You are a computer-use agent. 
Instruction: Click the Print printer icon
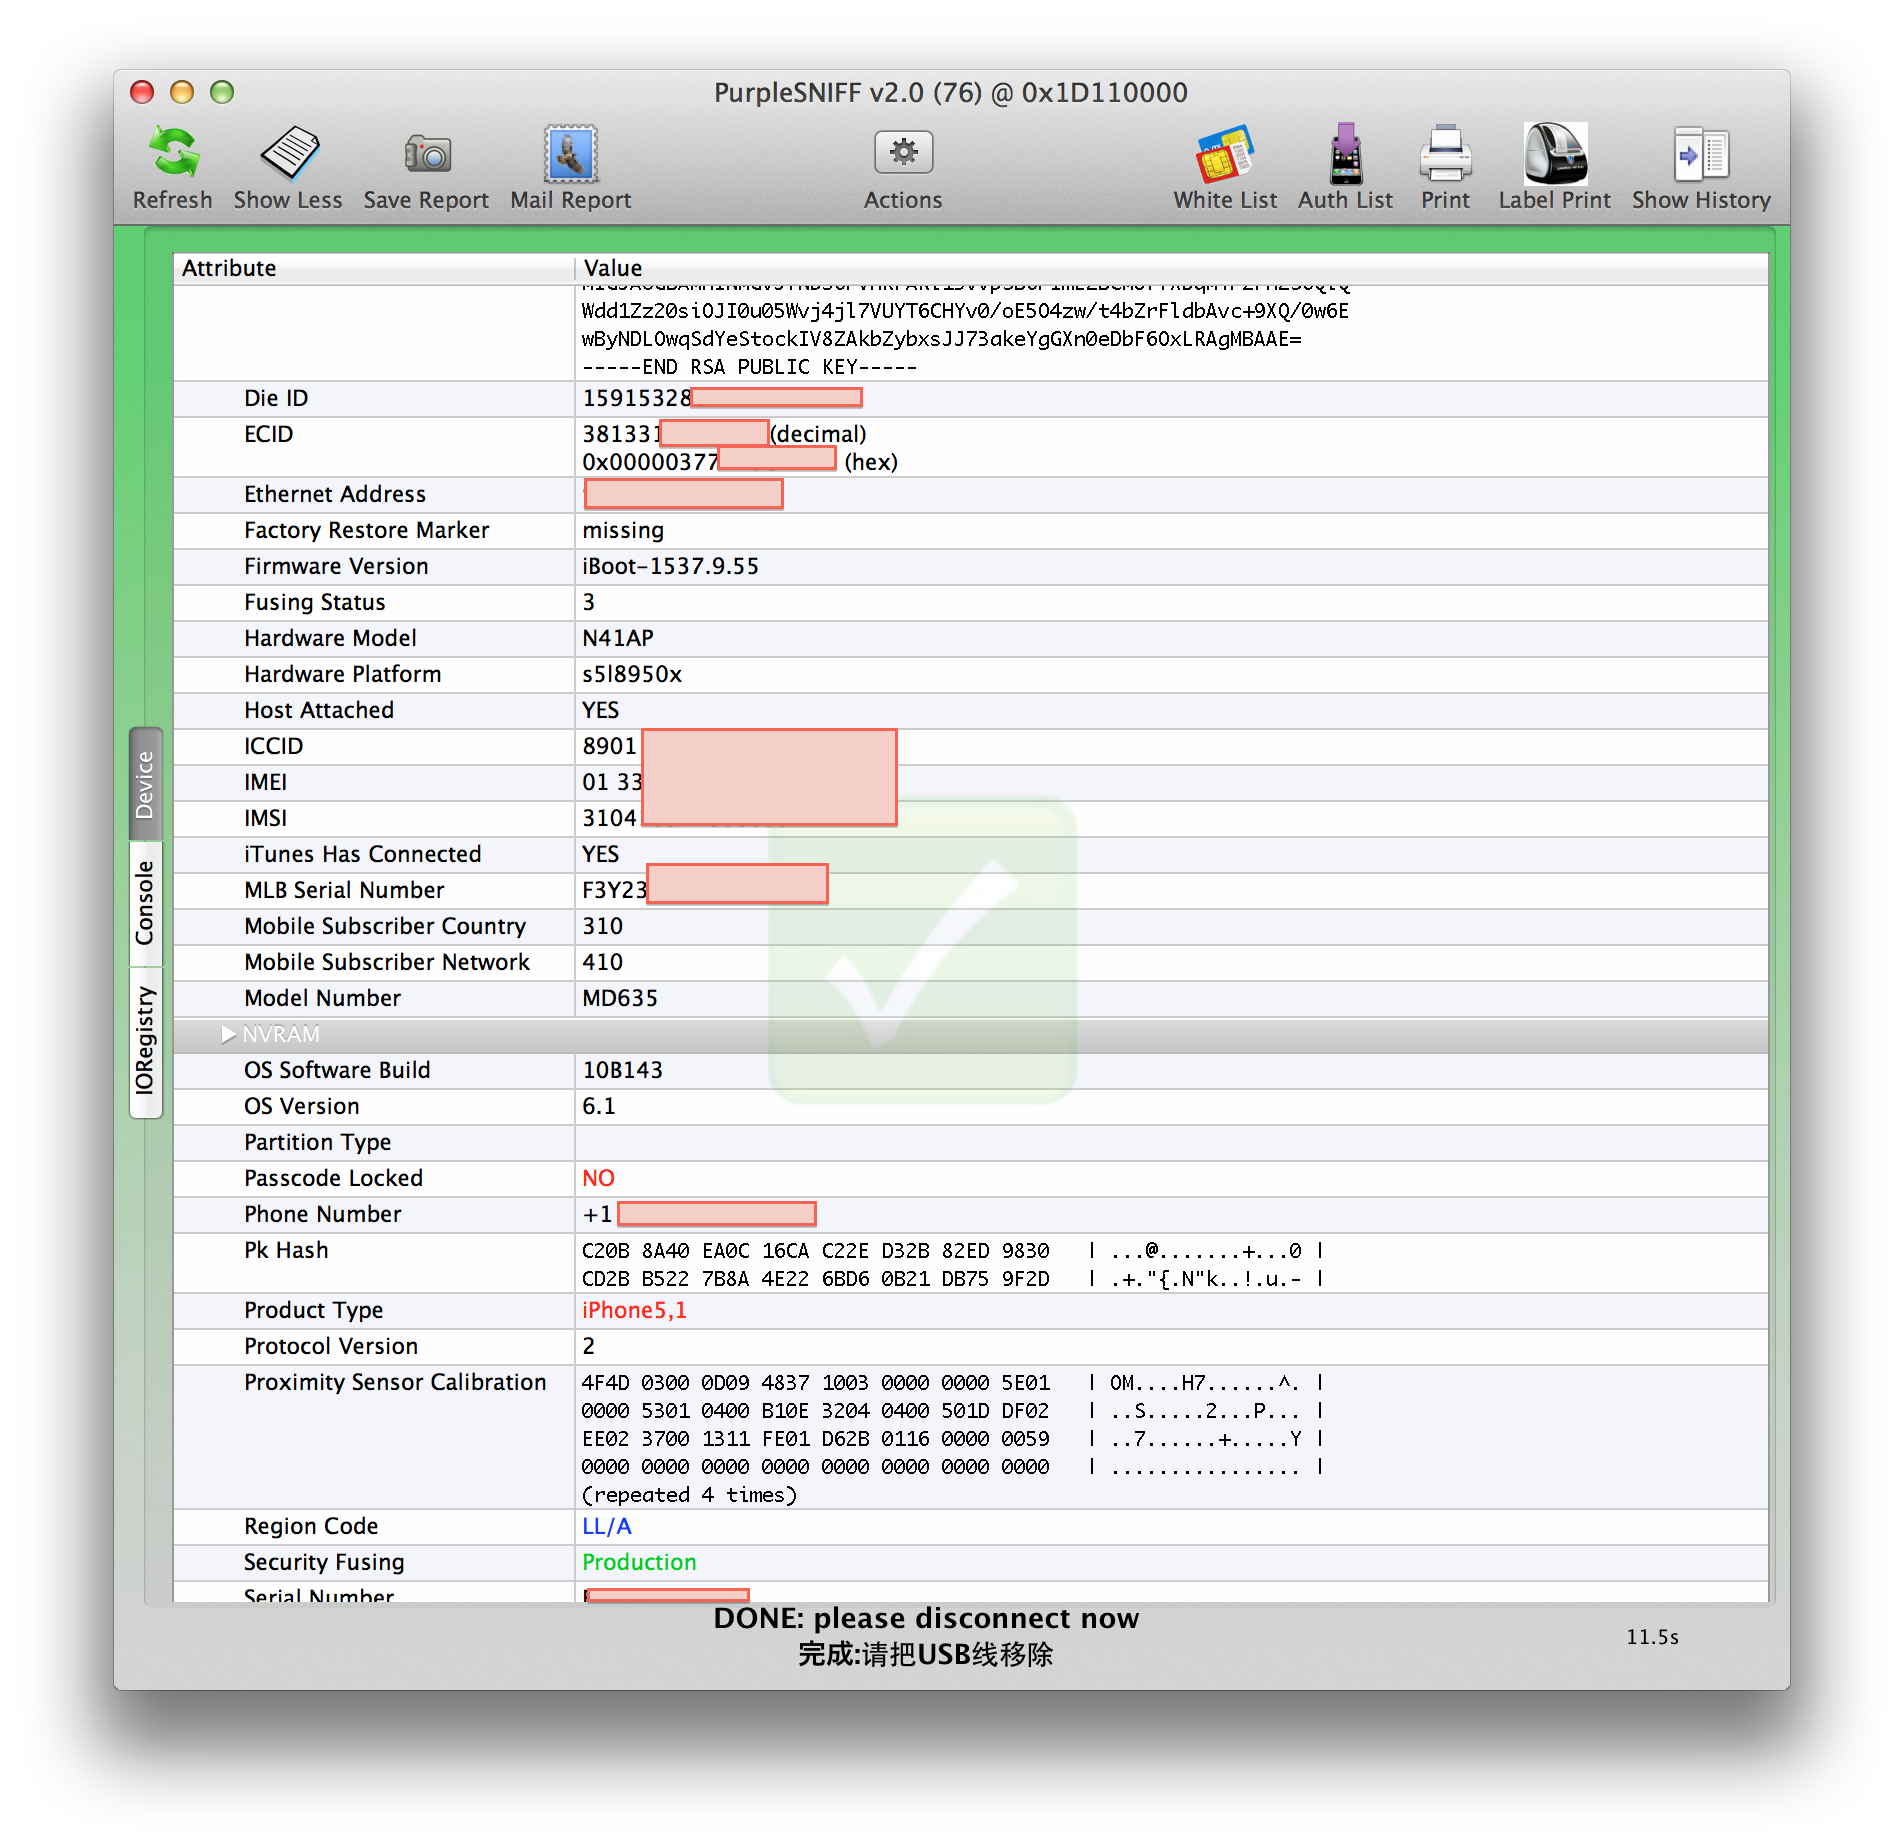click(x=1445, y=154)
